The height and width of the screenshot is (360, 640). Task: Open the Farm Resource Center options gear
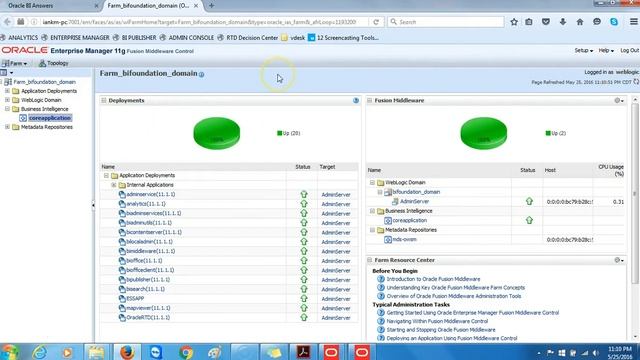tap(619, 260)
